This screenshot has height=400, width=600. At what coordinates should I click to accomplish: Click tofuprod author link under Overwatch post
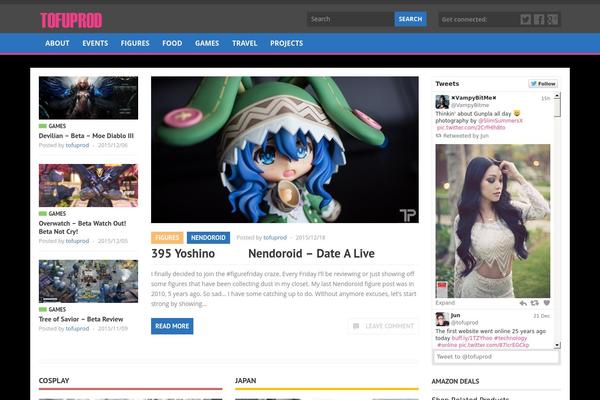pos(77,241)
